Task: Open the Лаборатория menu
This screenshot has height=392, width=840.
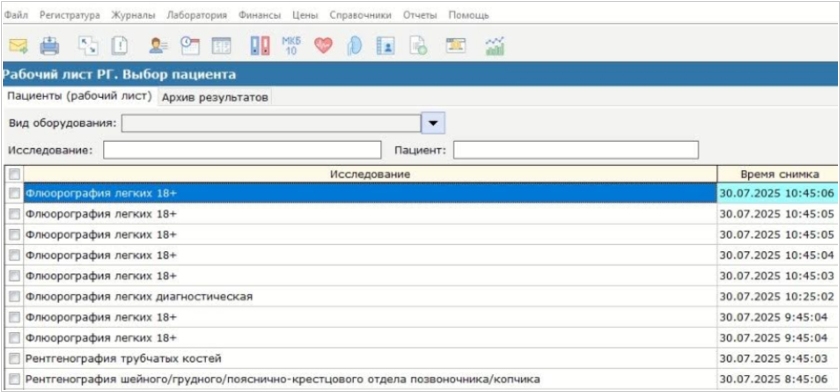Action: pos(197,16)
